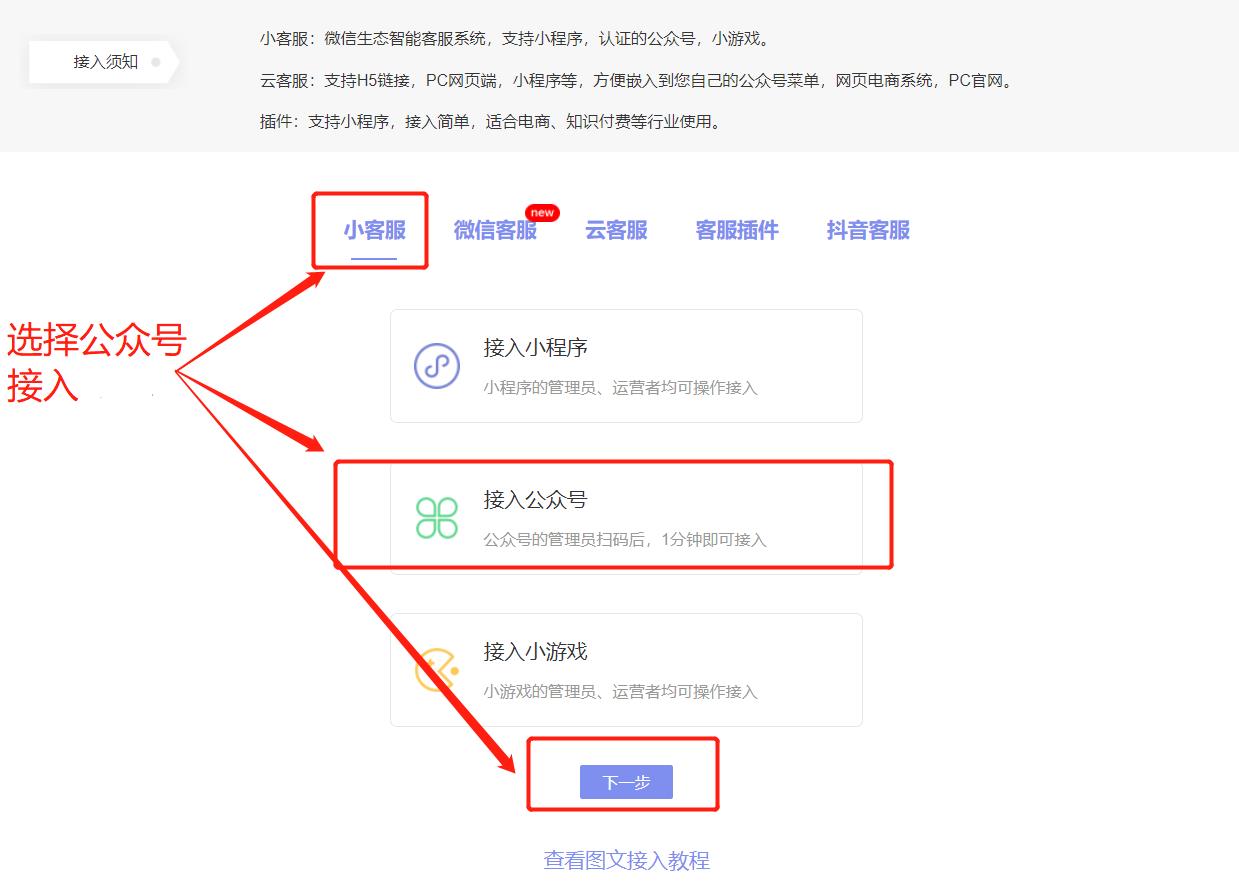1239x892 pixels.
Task: Click the red new badge on 微信客服
Action: [543, 212]
